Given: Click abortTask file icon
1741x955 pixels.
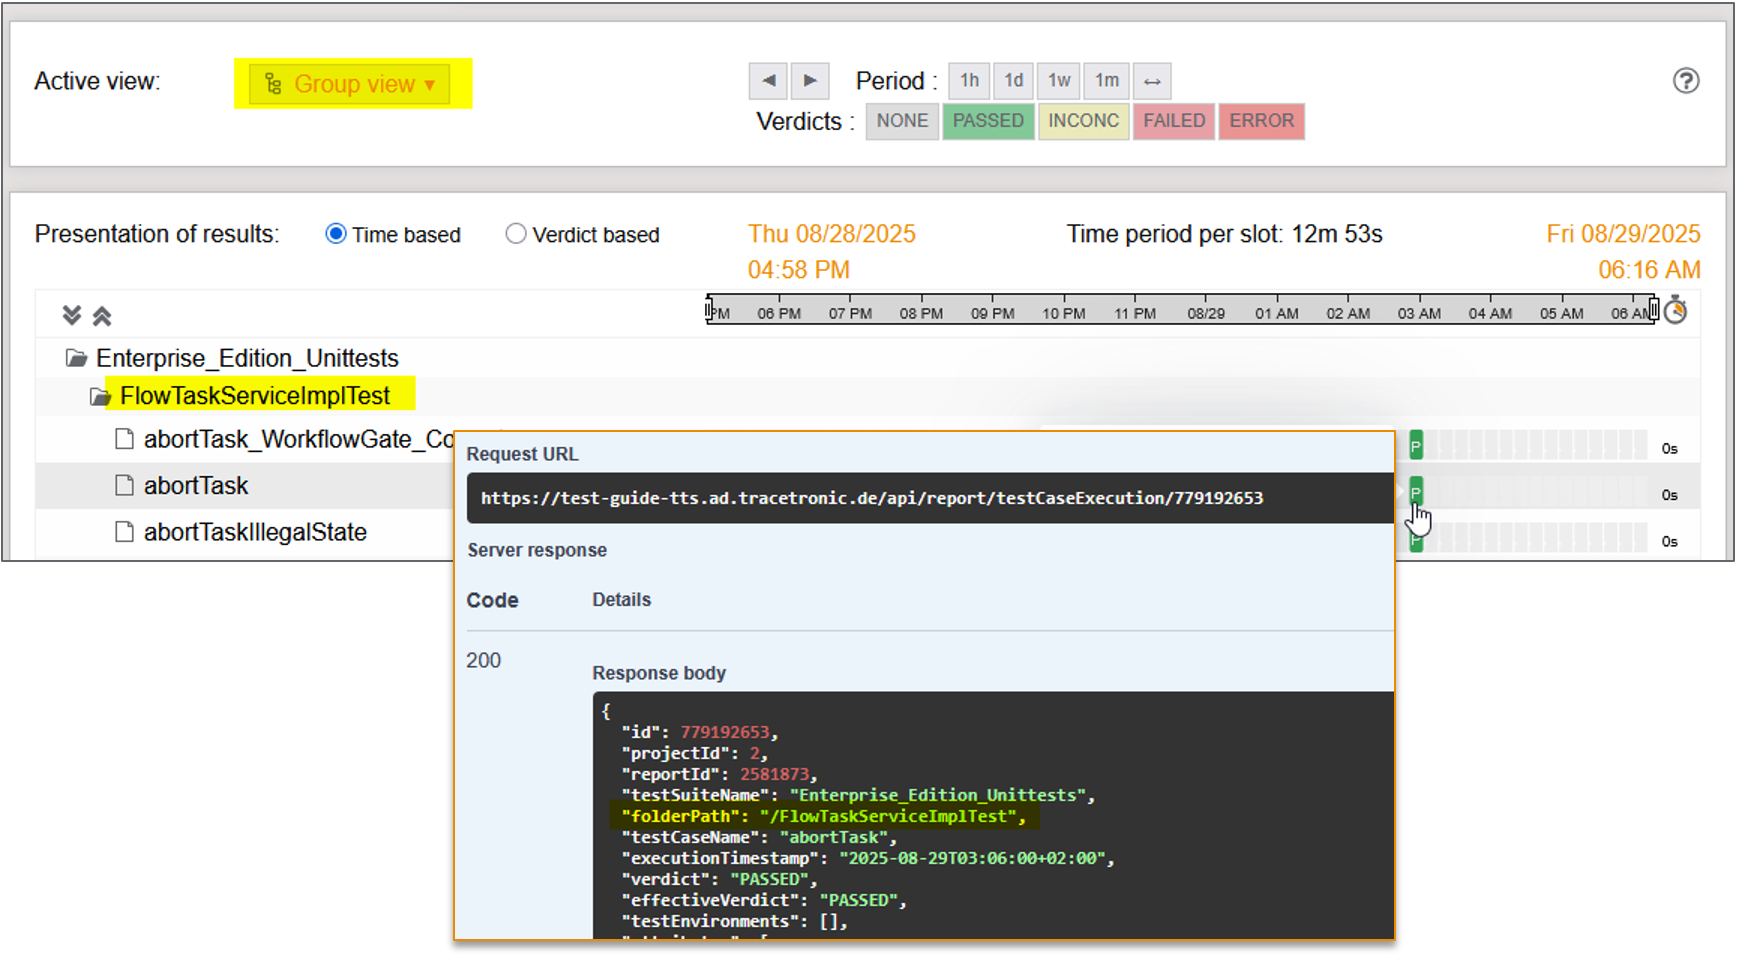Looking at the screenshot, I should click(124, 486).
